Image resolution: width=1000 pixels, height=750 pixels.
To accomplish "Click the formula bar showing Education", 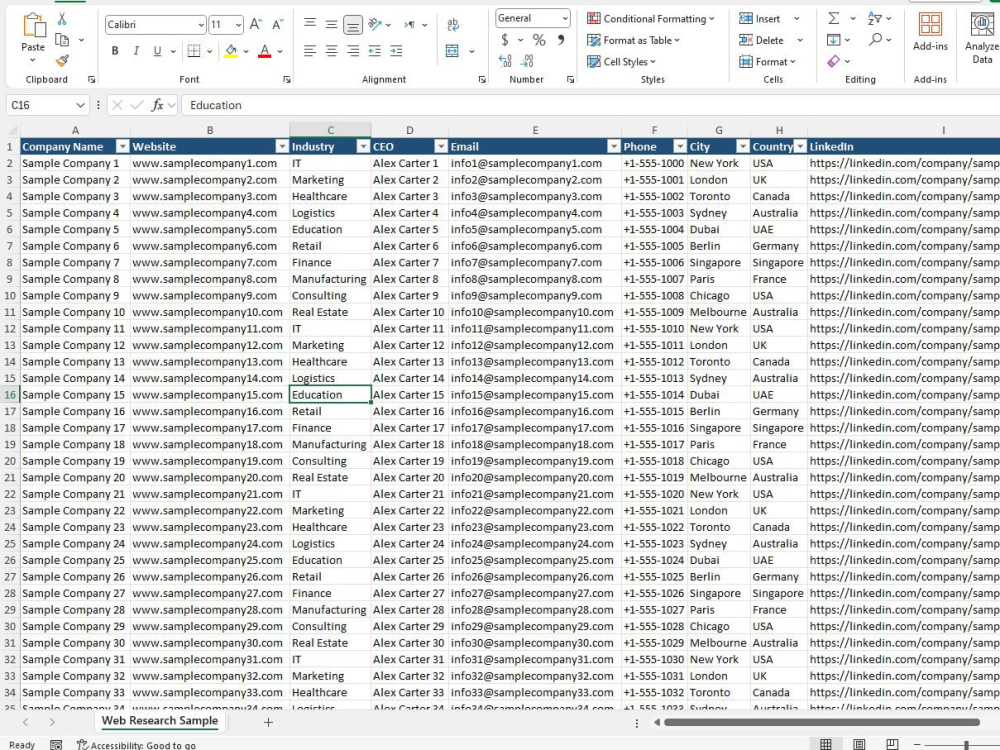I will (591, 105).
